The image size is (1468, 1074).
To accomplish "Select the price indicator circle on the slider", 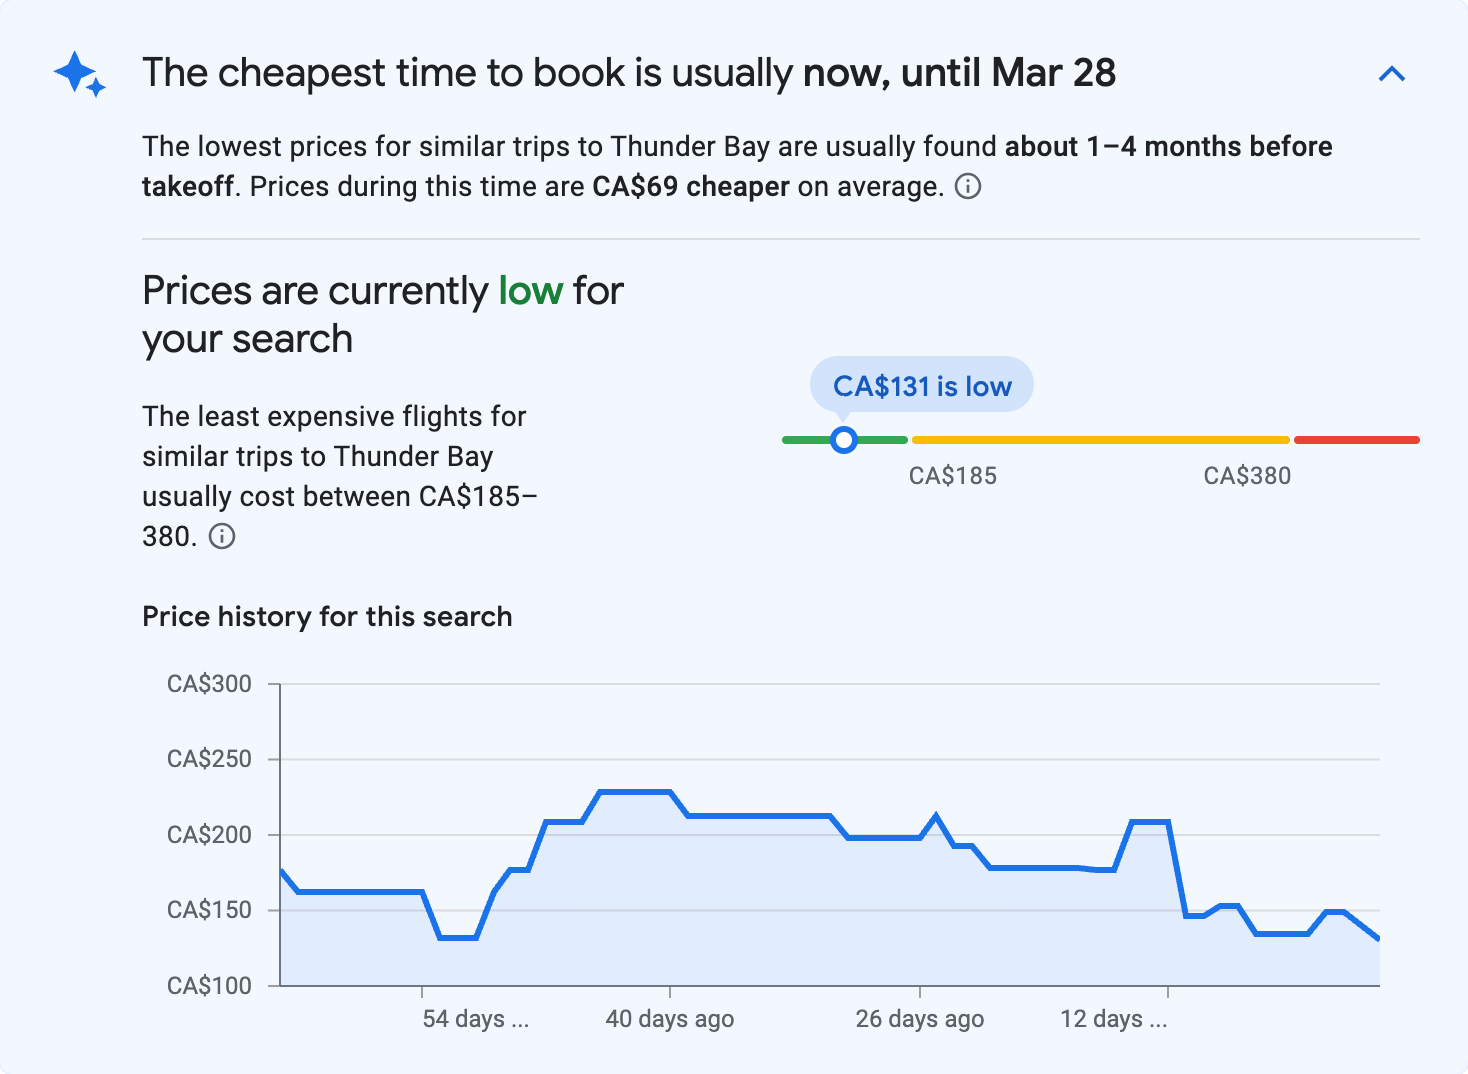I will (844, 439).
